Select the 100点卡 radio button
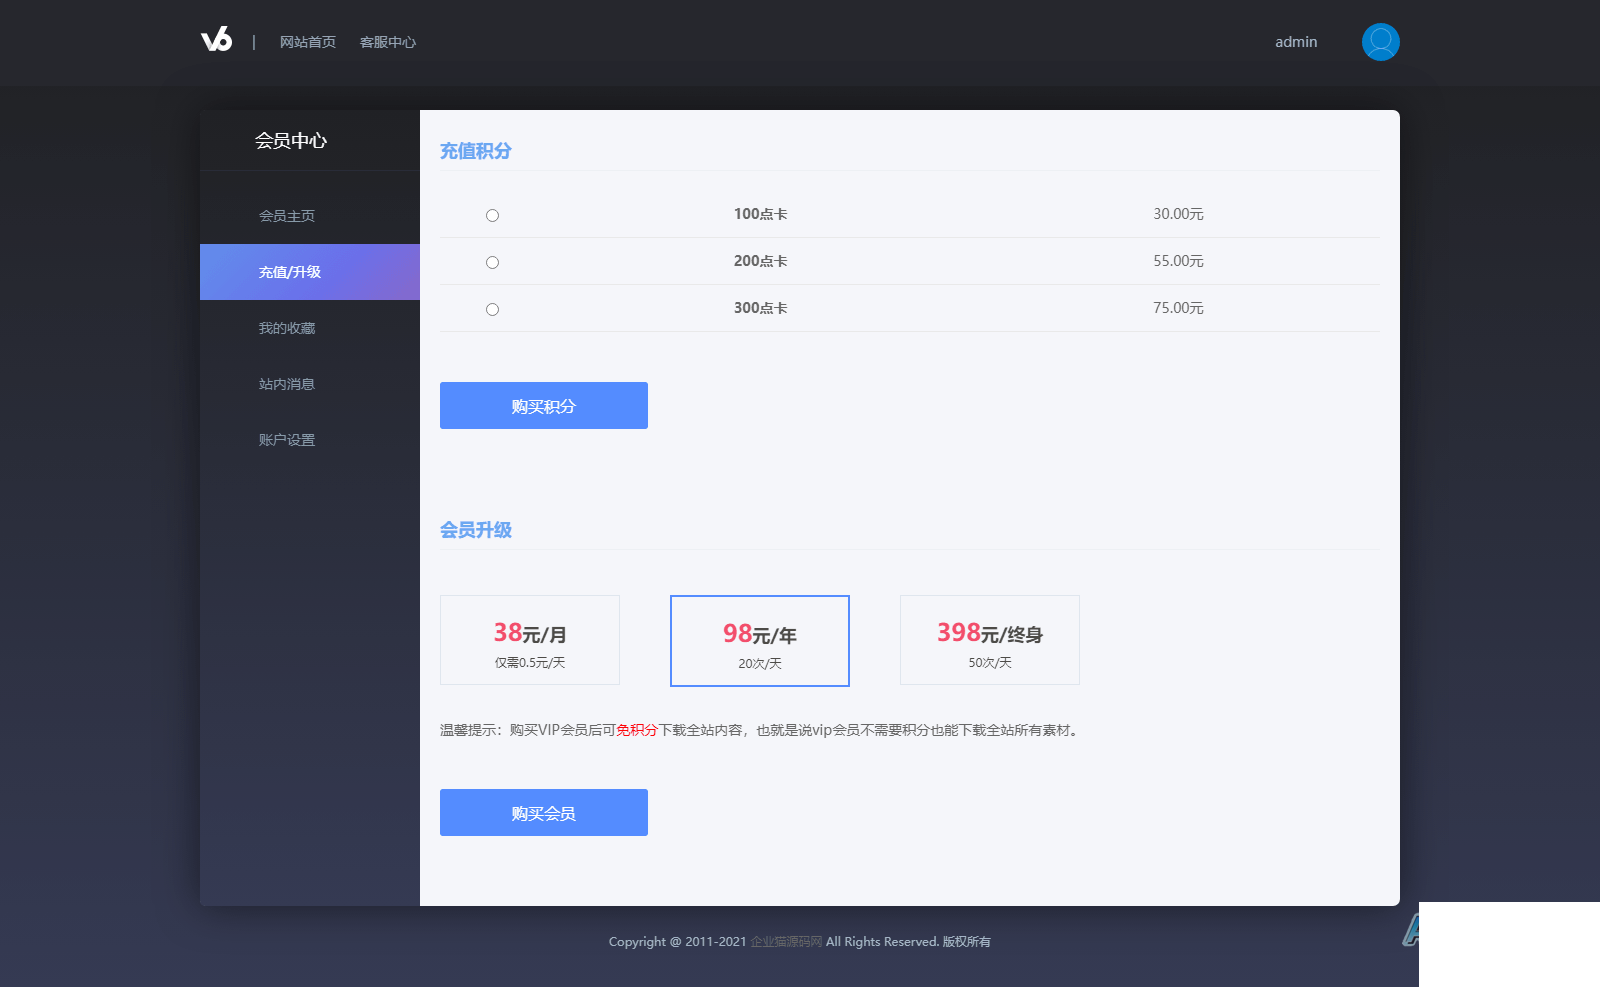Image resolution: width=1600 pixels, height=987 pixels. [x=492, y=215]
